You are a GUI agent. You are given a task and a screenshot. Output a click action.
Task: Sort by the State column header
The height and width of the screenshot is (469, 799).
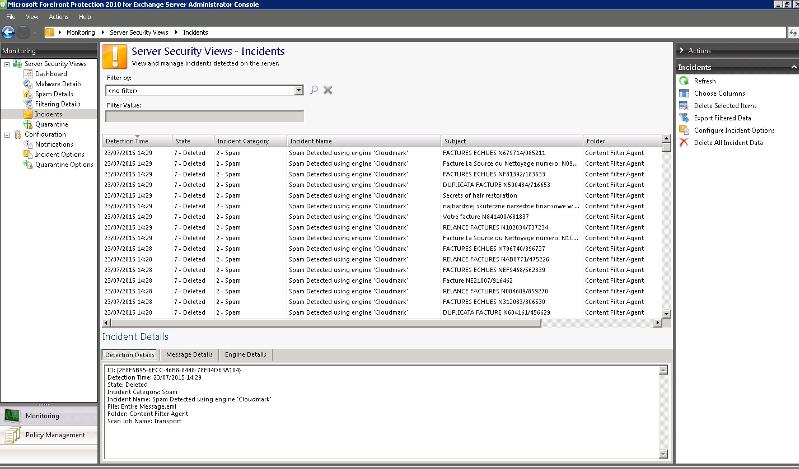(x=193, y=141)
